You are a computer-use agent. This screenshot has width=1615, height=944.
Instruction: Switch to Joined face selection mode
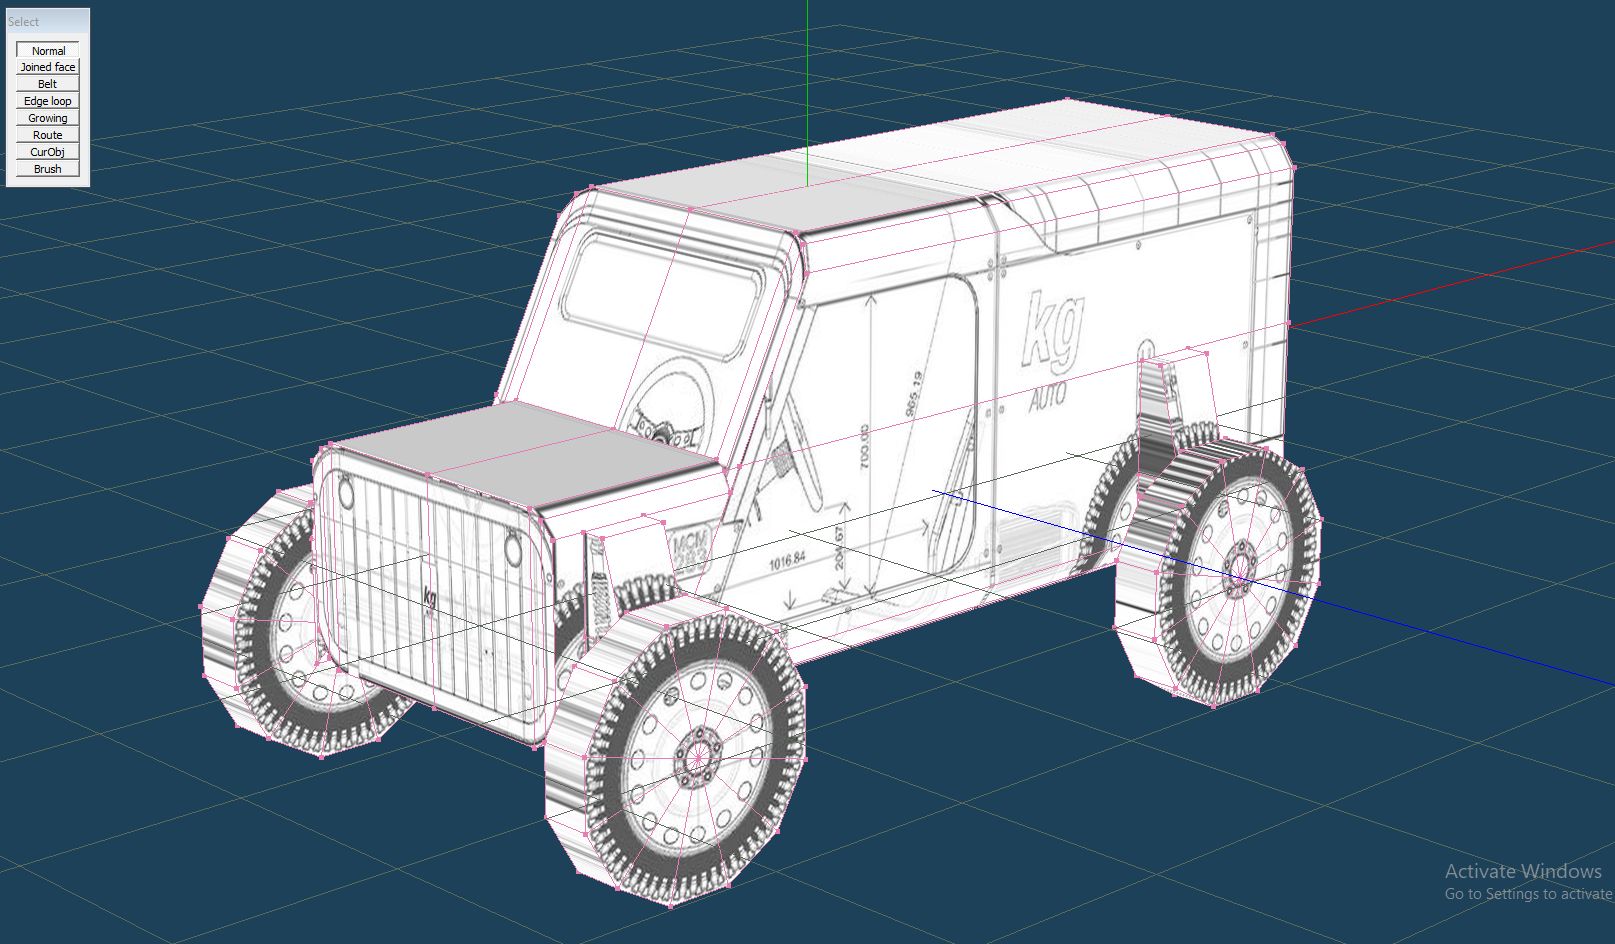point(48,67)
